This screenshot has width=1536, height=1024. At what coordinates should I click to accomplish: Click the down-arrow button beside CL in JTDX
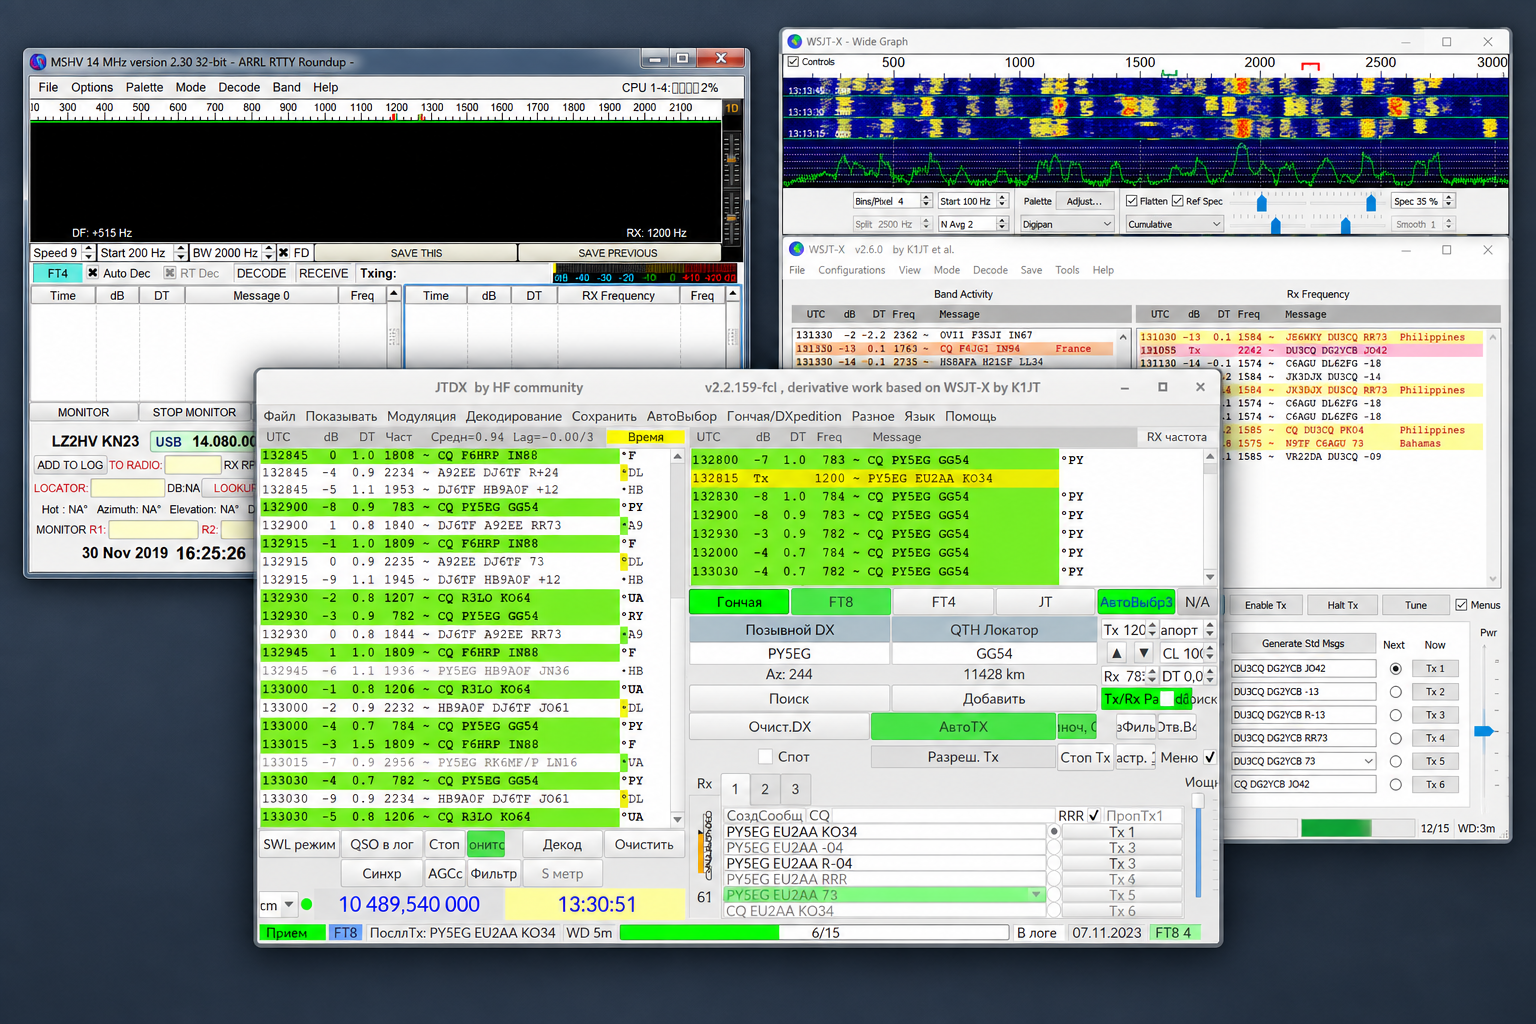coord(1144,653)
